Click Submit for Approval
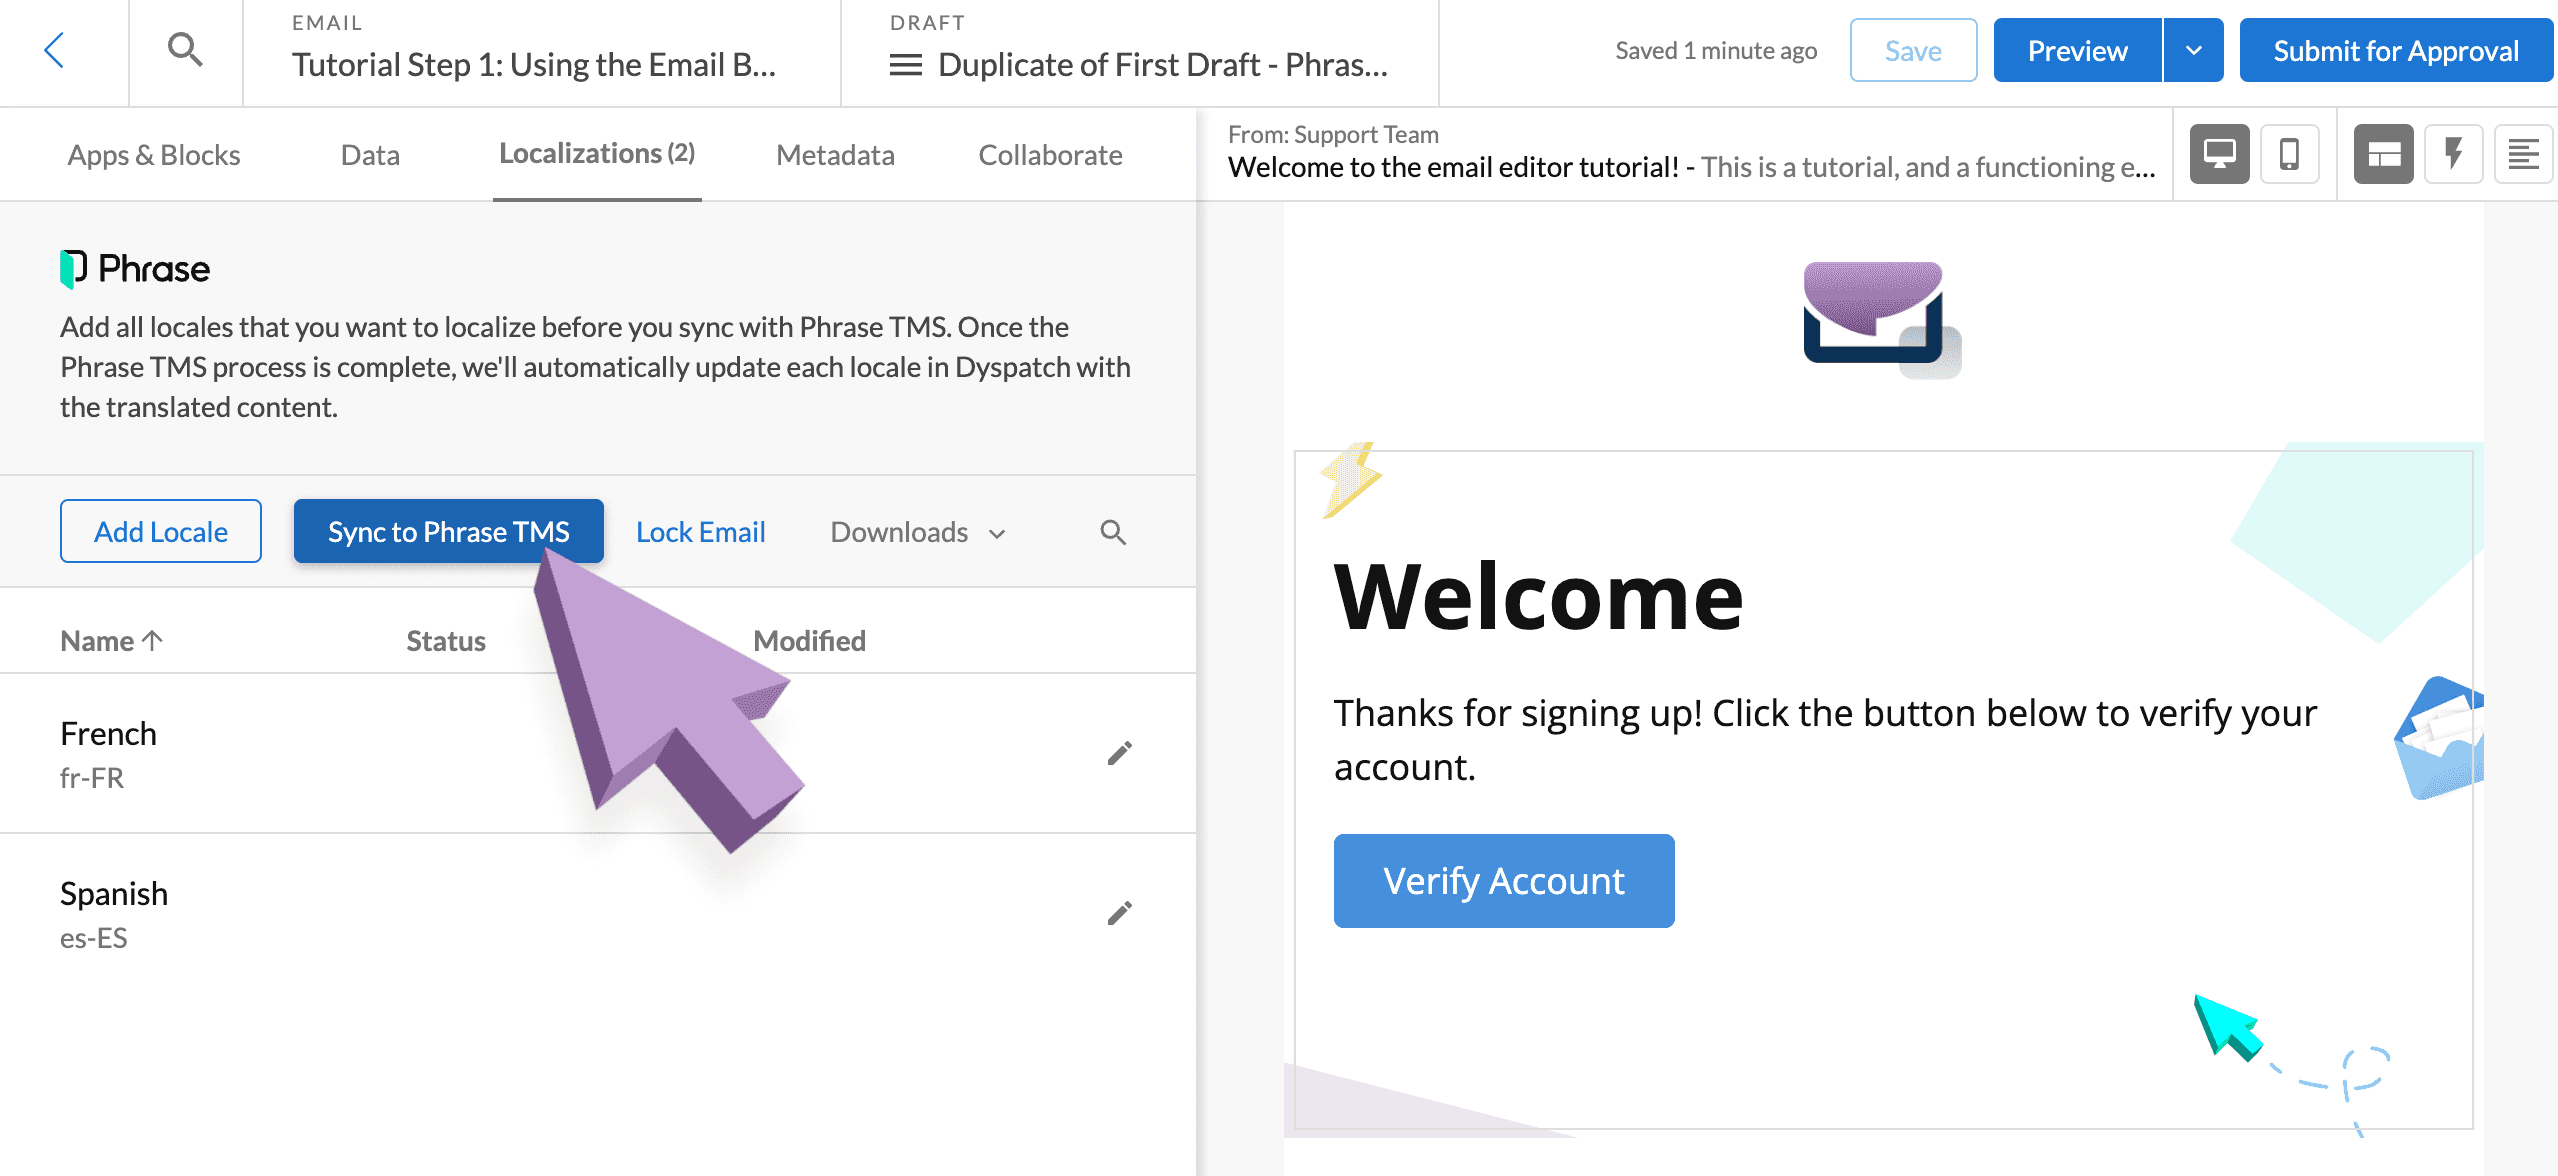The image size is (2558, 1176). [x=2396, y=49]
